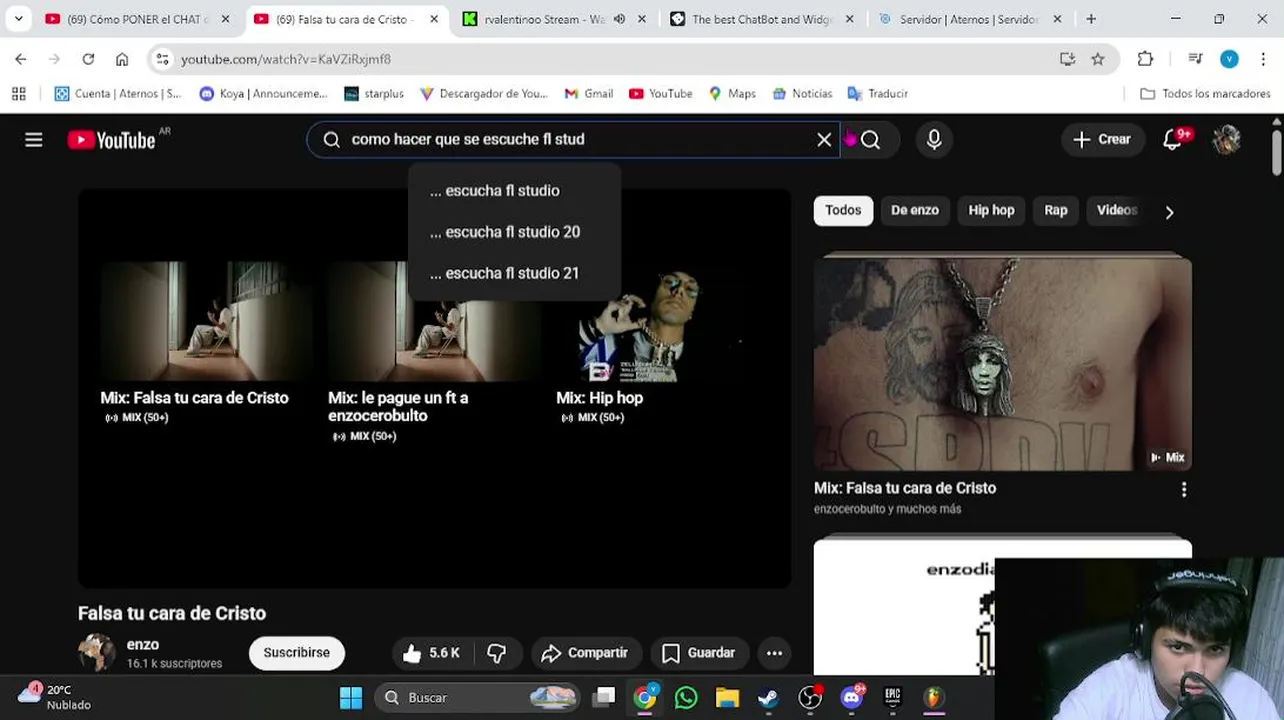Open the enzo channel name link

click(x=143, y=645)
